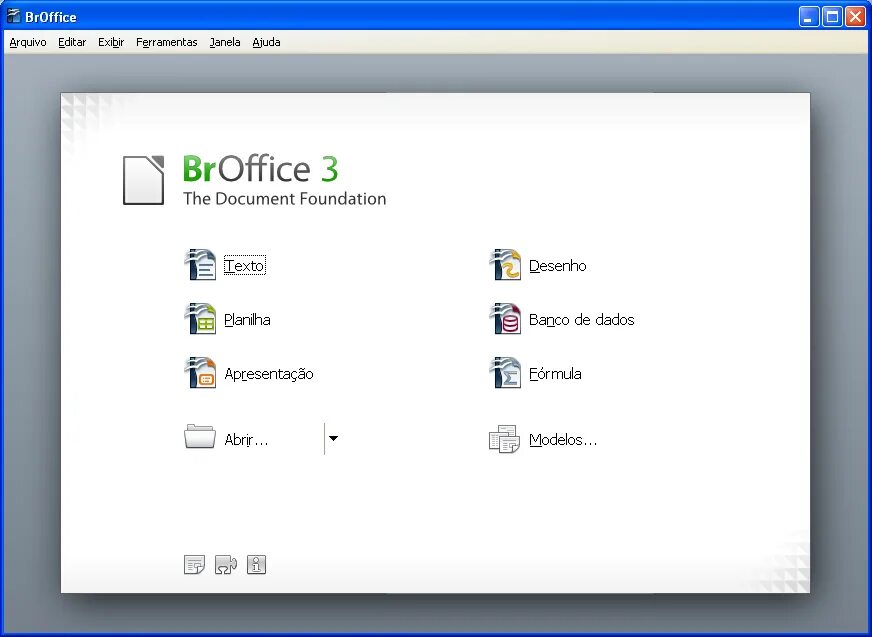This screenshot has width=872, height=637.
Task: Open the Janela menu
Action: tap(225, 42)
